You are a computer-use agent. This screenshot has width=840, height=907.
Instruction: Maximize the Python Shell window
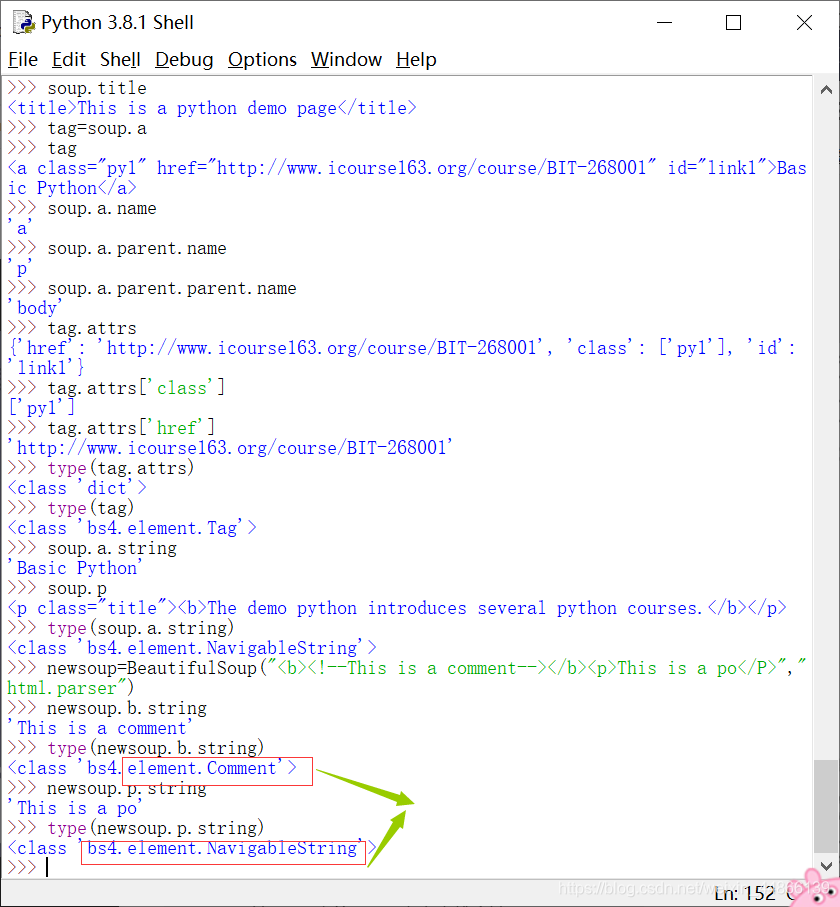click(x=734, y=23)
